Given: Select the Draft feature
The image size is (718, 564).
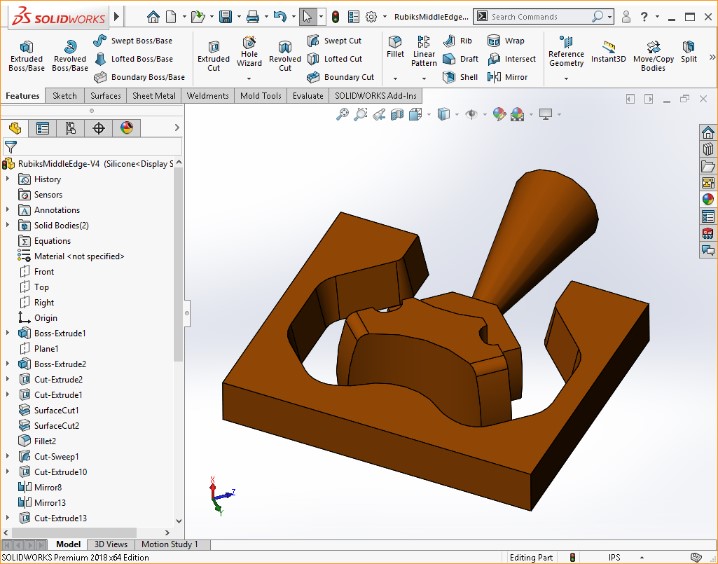Looking at the screenshot, I should click(x=461, y=59).
